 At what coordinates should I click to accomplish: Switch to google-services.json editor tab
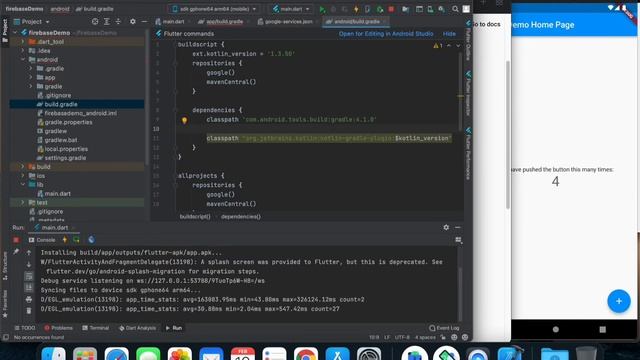click(286, 22)
